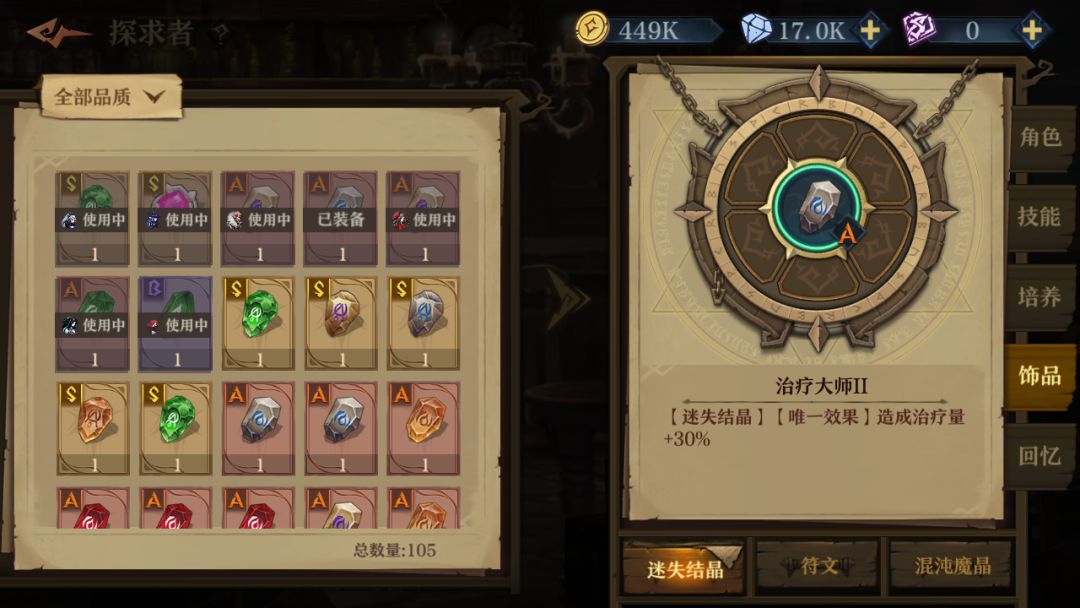Select the equipped crystal in the amulet center

click(x=819, y=207)
